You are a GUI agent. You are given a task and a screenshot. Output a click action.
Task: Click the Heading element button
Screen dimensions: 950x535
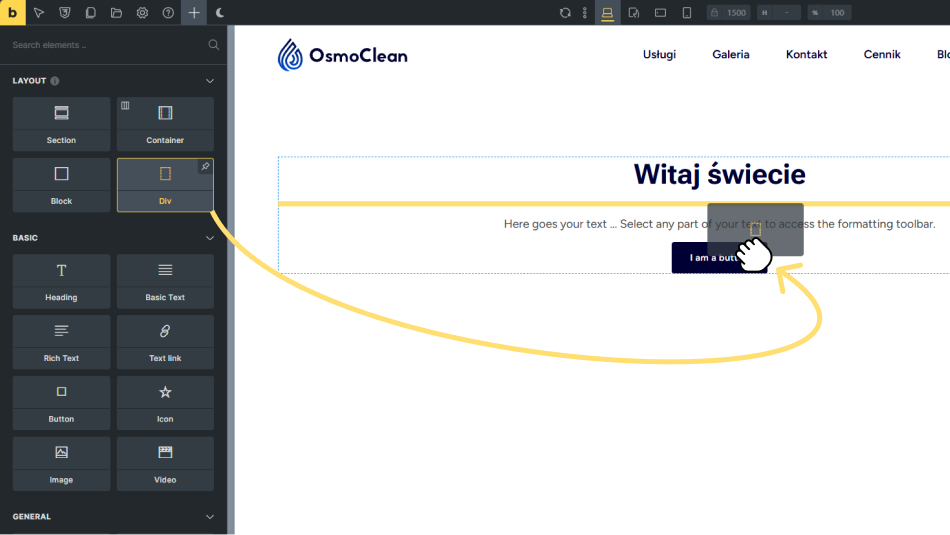pos(61,279)
